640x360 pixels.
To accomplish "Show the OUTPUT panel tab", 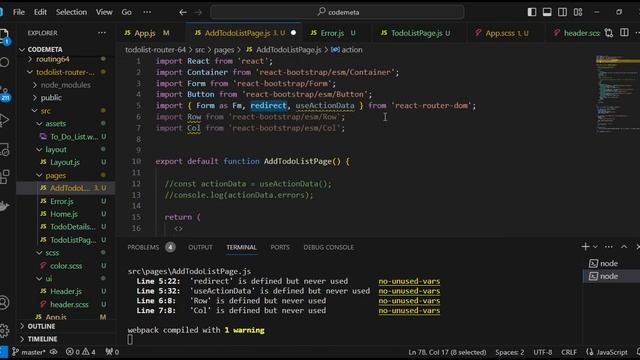I will click(x=200, y=247).
